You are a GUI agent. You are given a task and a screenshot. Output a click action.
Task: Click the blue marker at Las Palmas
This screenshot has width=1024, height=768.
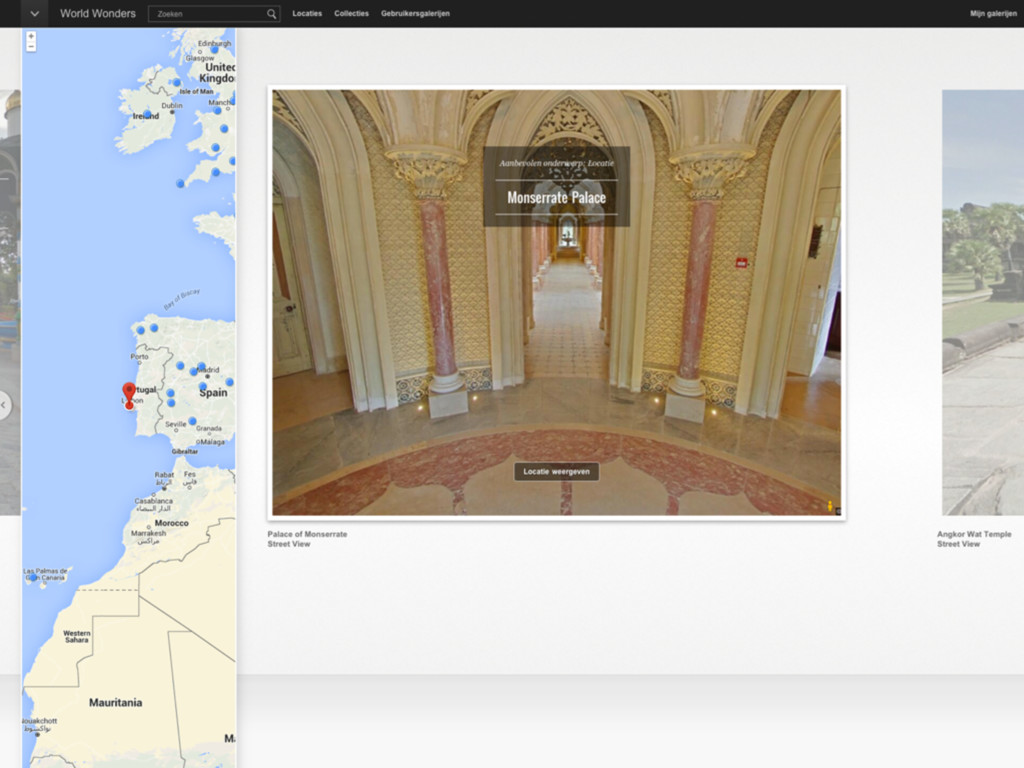(x=32, y=577)
